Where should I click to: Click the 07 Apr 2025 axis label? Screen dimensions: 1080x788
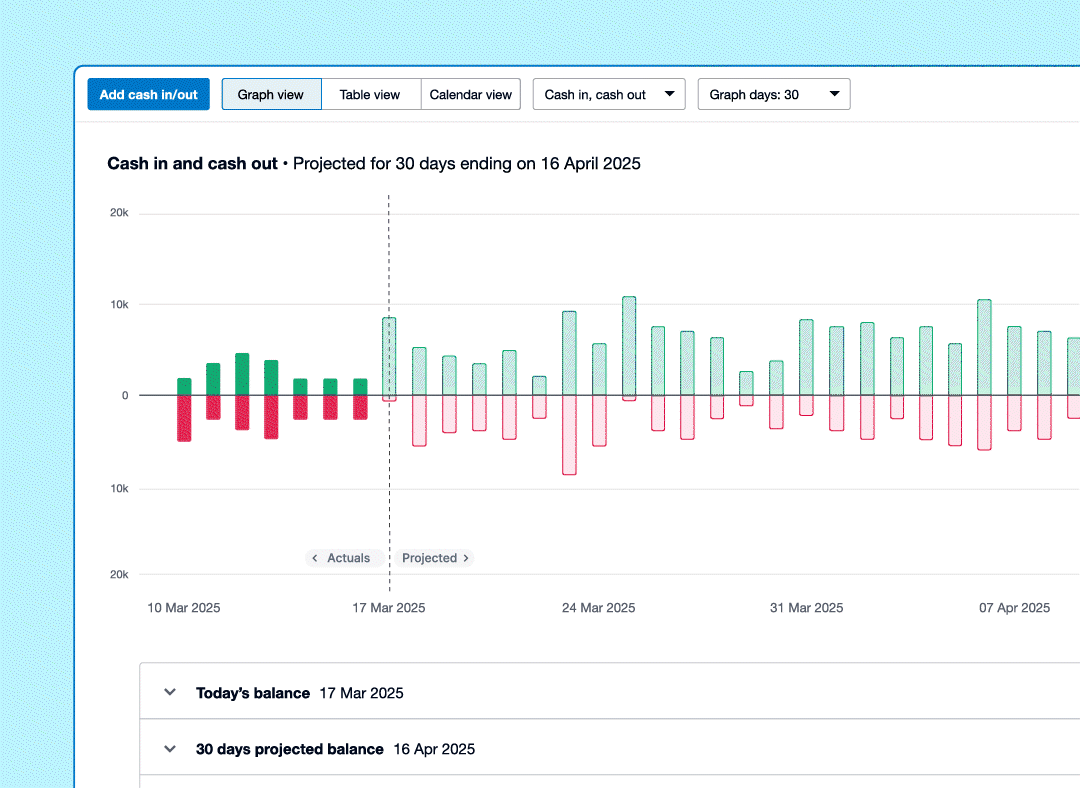[1014, 608]
